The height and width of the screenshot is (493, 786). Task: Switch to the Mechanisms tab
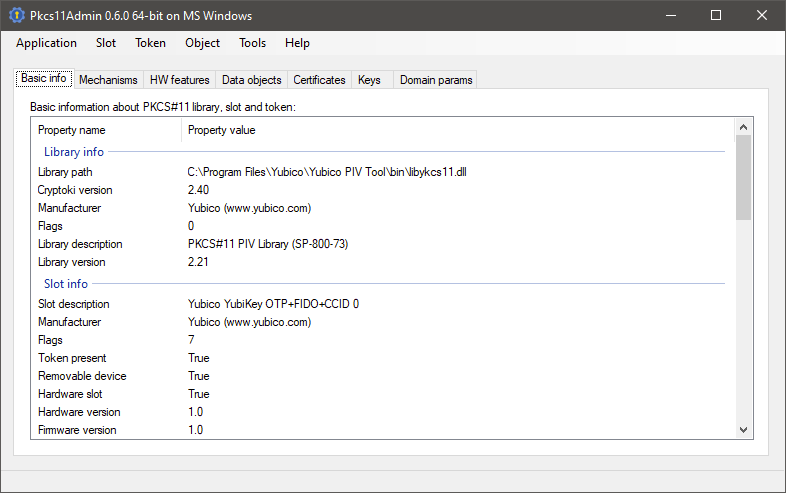click(108, 80)
